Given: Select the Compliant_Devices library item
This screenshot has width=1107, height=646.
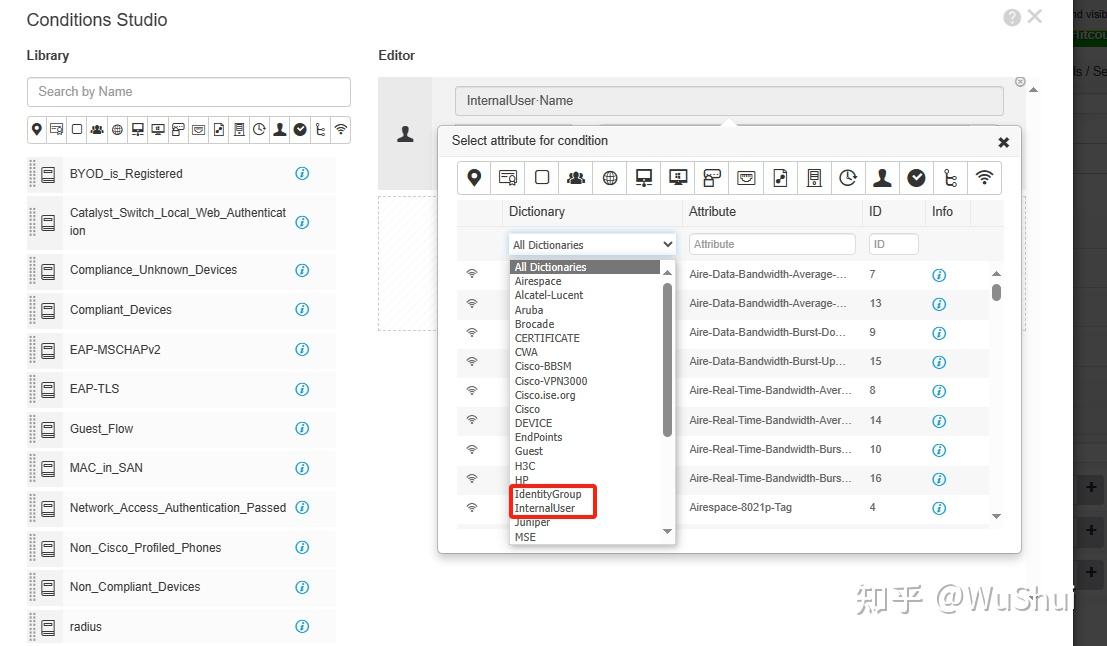Looking at the screenshot, I should click(121, 309).
